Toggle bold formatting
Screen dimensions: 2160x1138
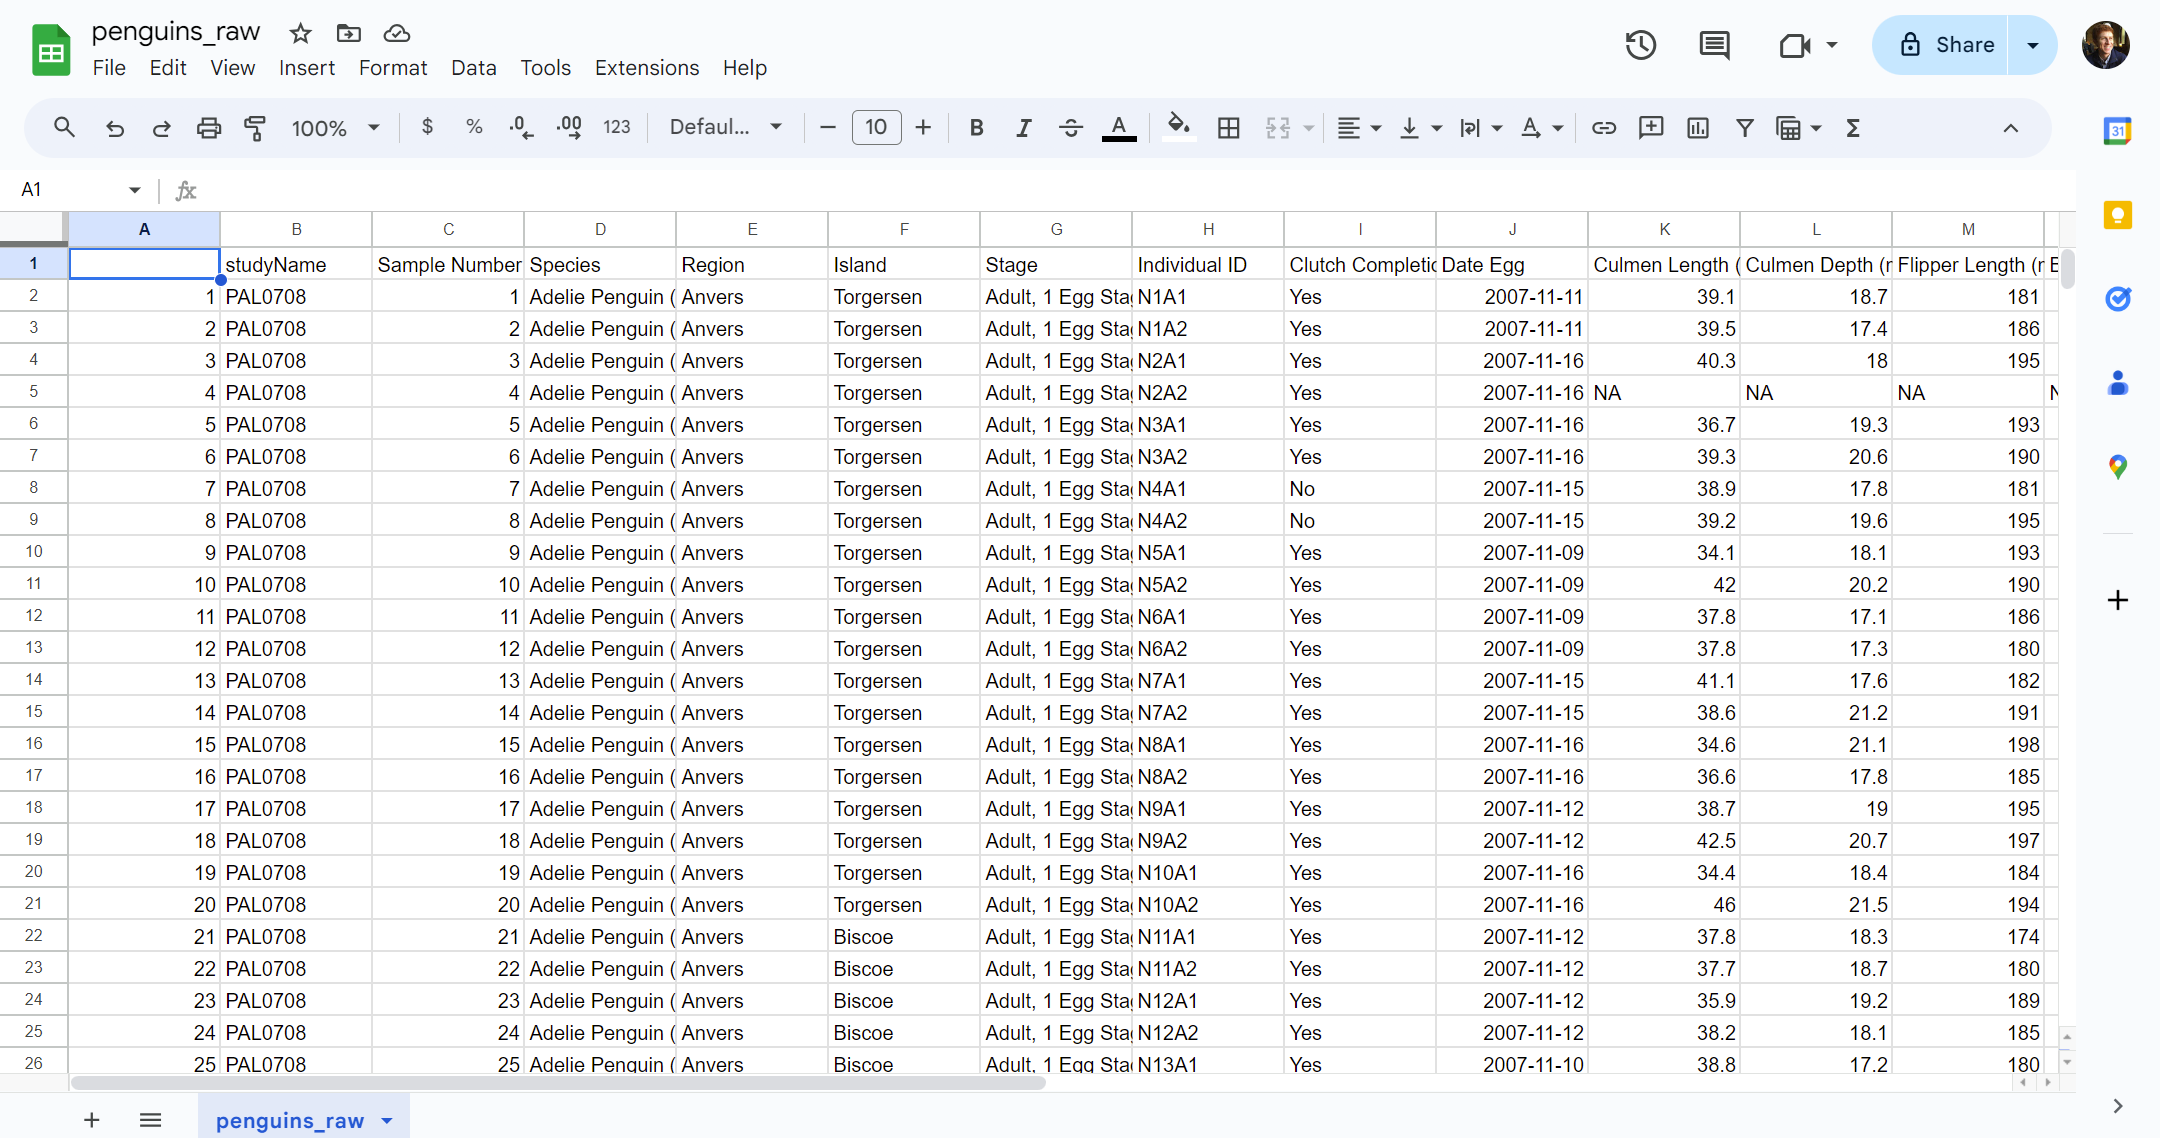(976, 128)
